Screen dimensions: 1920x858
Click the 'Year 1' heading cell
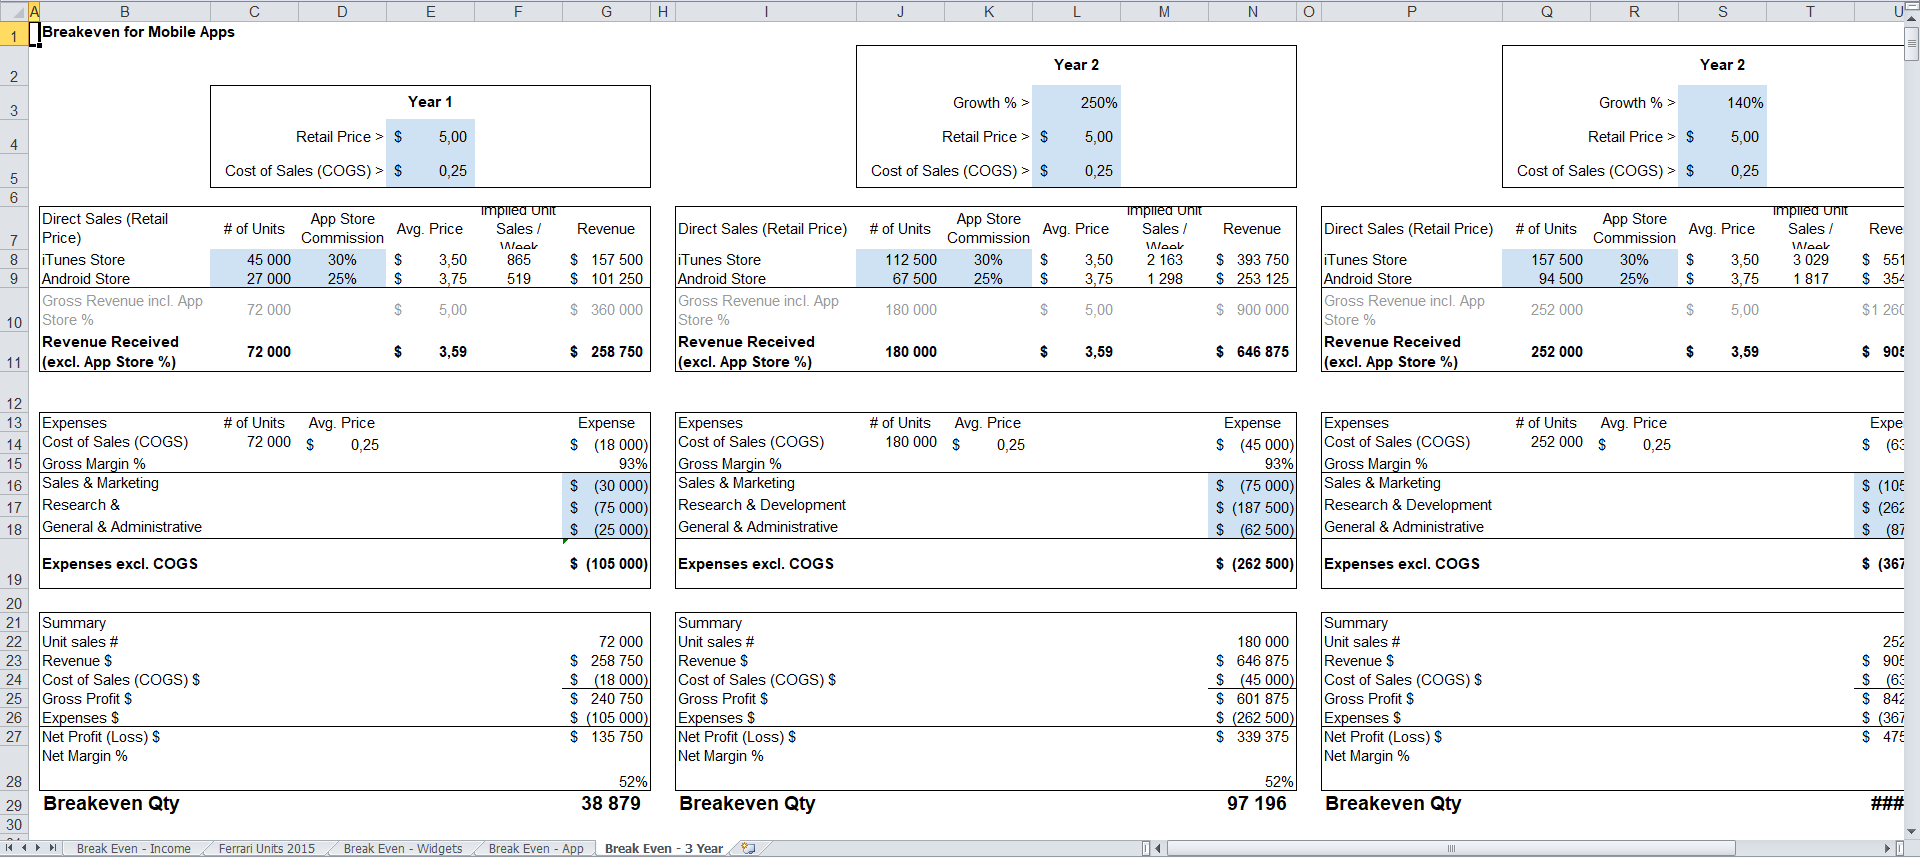tap(430, 102)
